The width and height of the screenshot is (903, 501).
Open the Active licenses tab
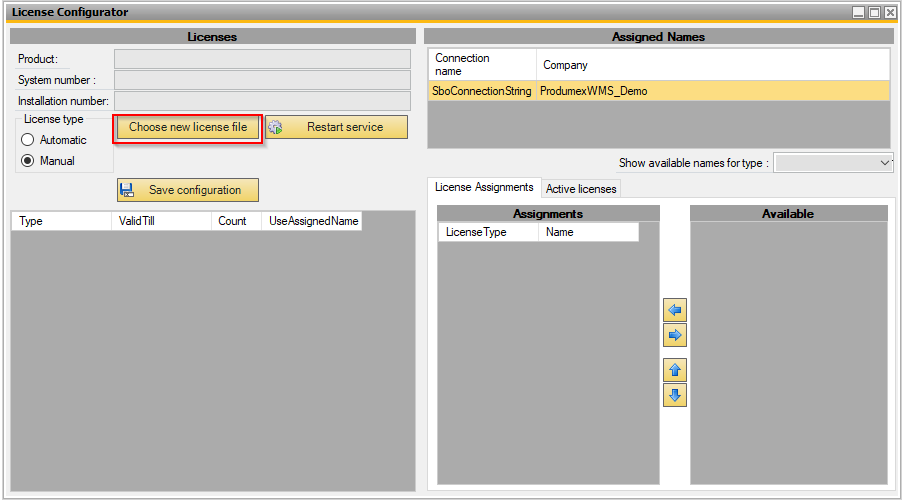pyautogui.click(x=581, y=189)
